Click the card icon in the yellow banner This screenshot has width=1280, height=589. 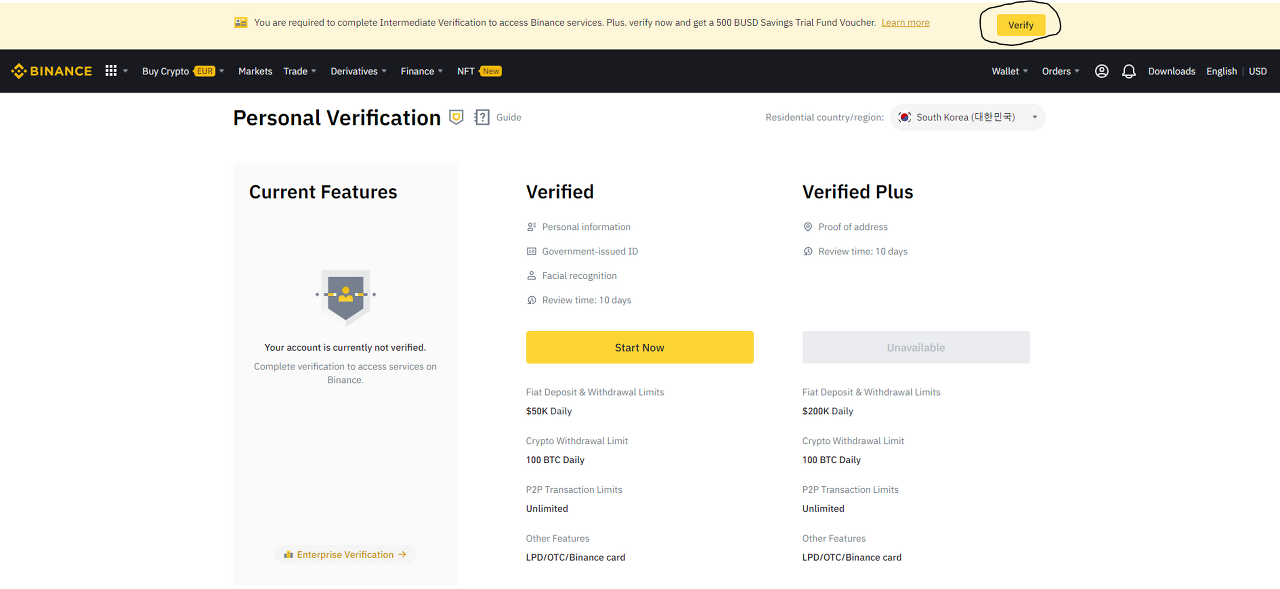[241, 22]
